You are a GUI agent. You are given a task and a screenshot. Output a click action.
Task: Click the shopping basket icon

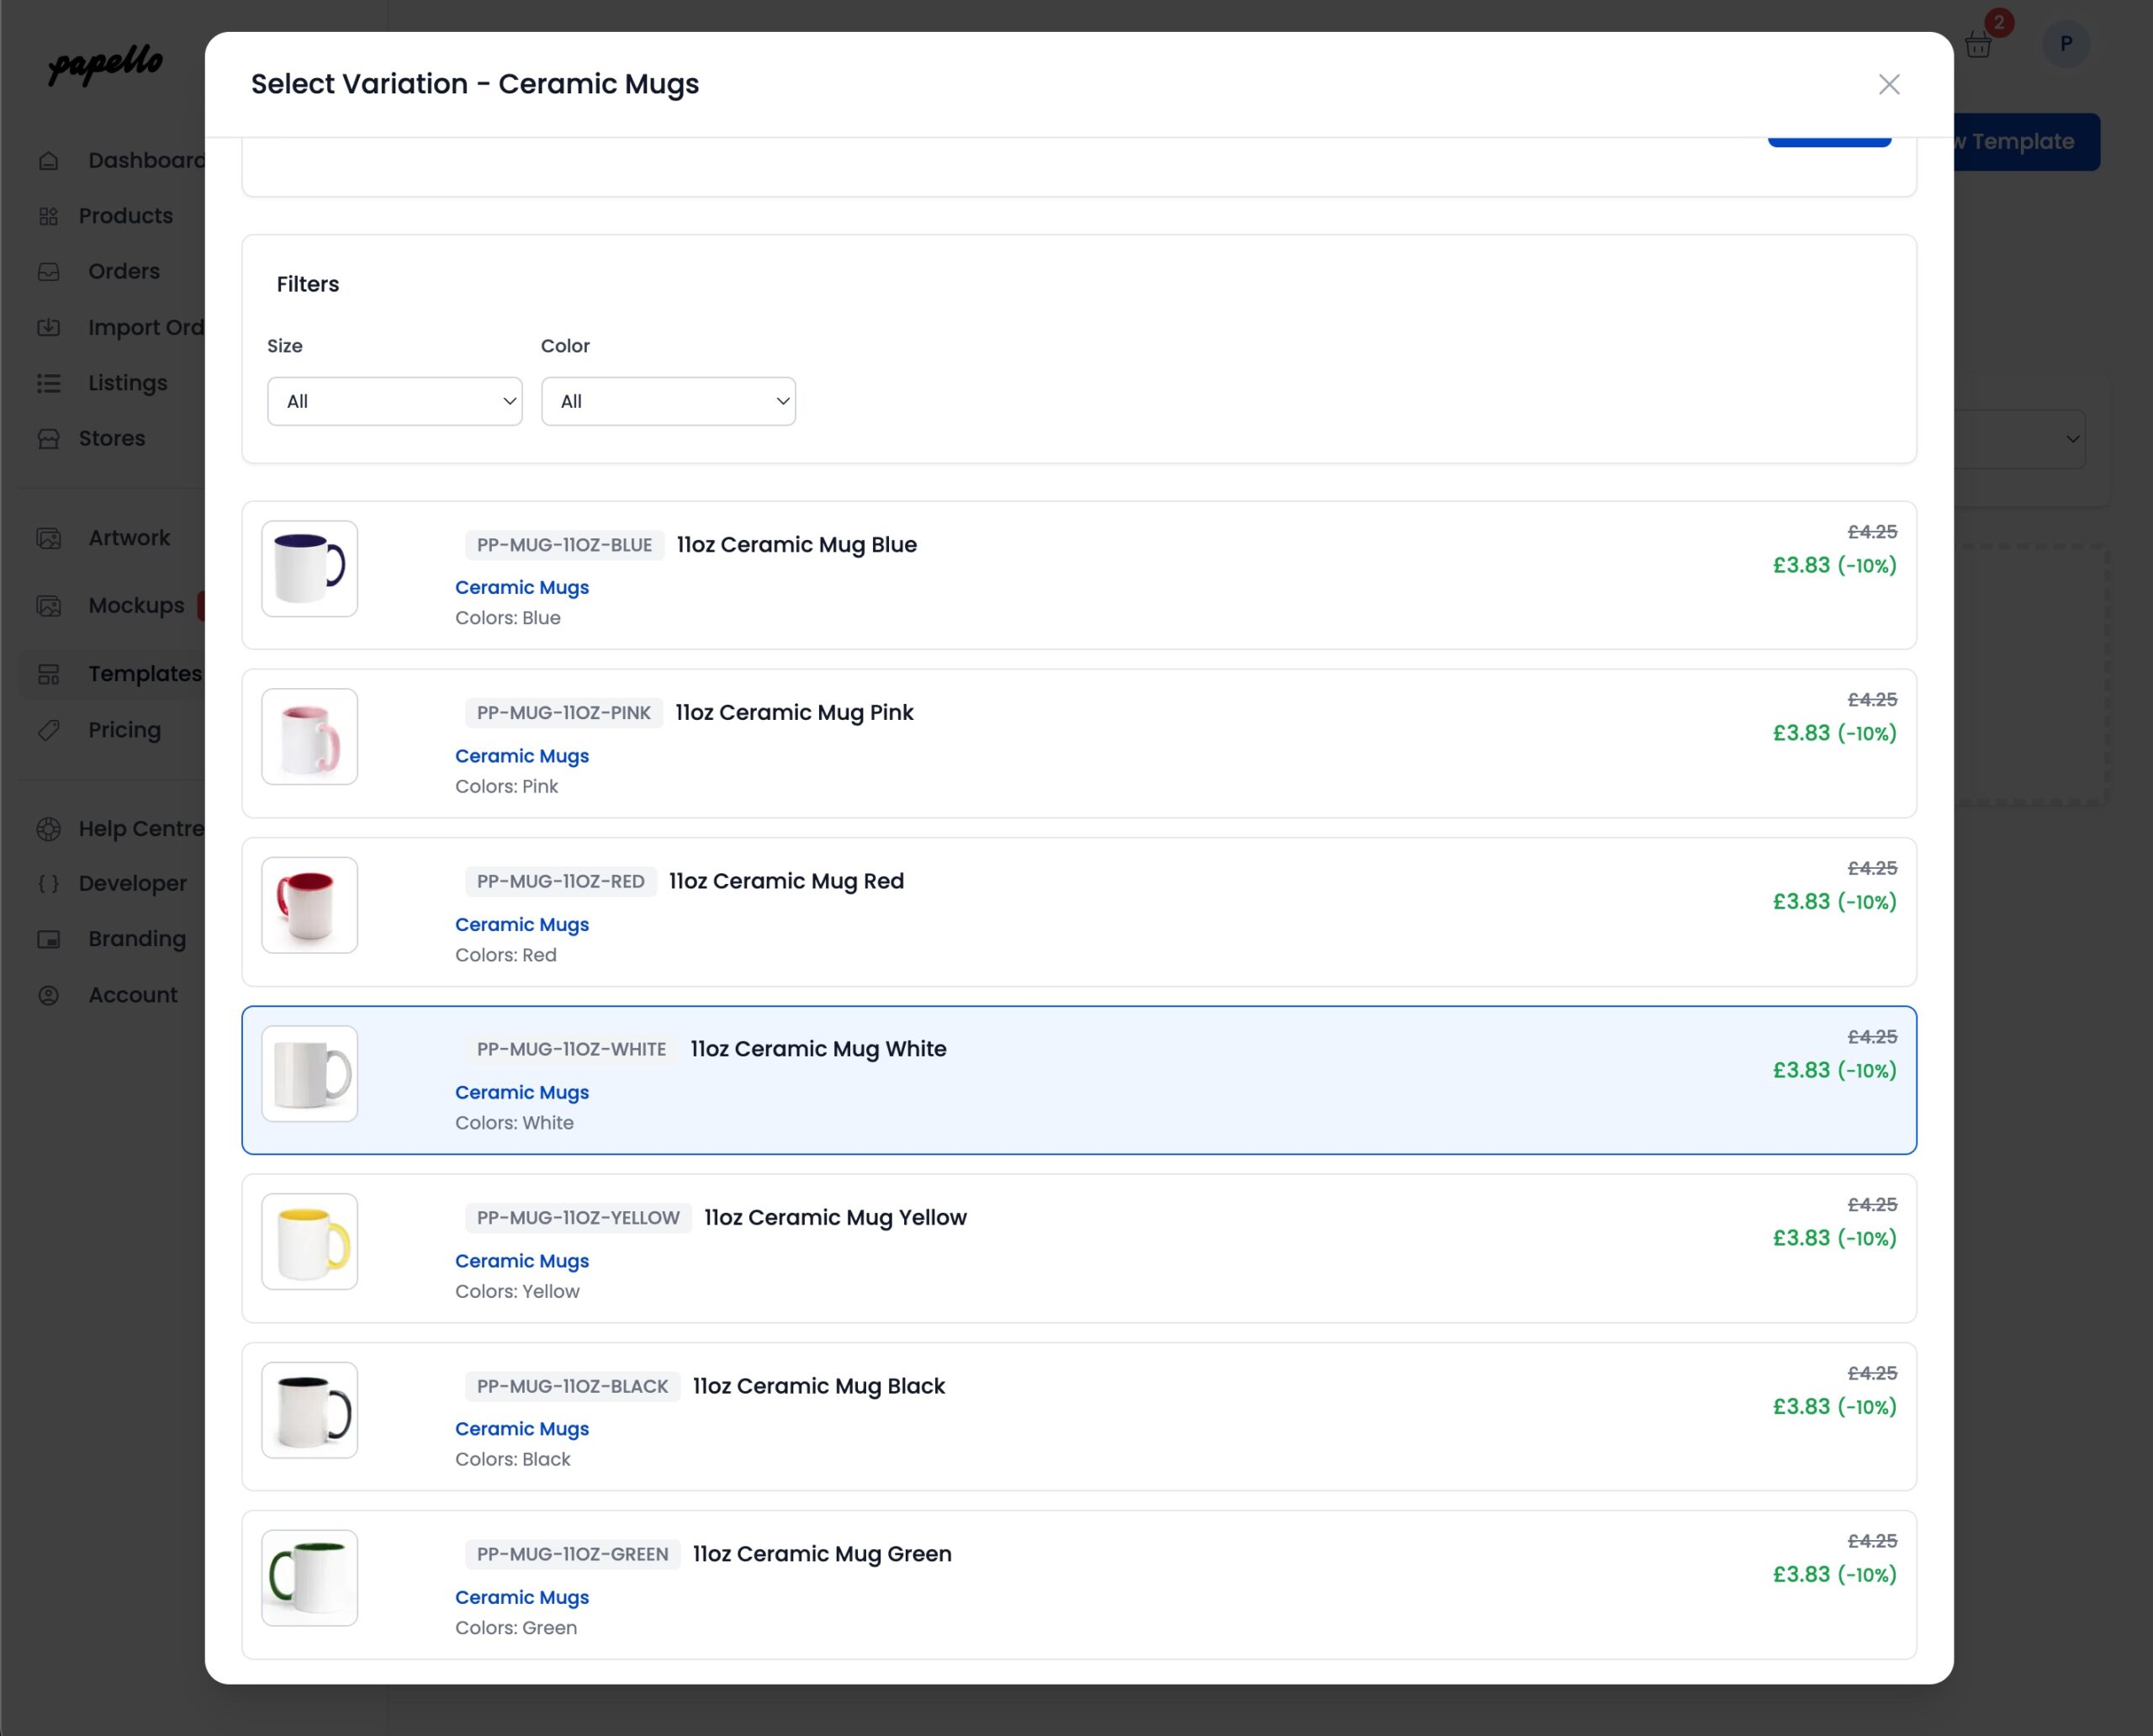1977,45
